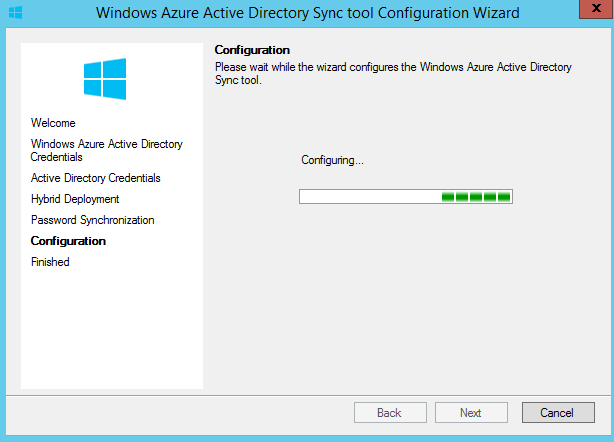
Task: Select Windows Azure Active Directory Credentials step
Action: [107, 150]
